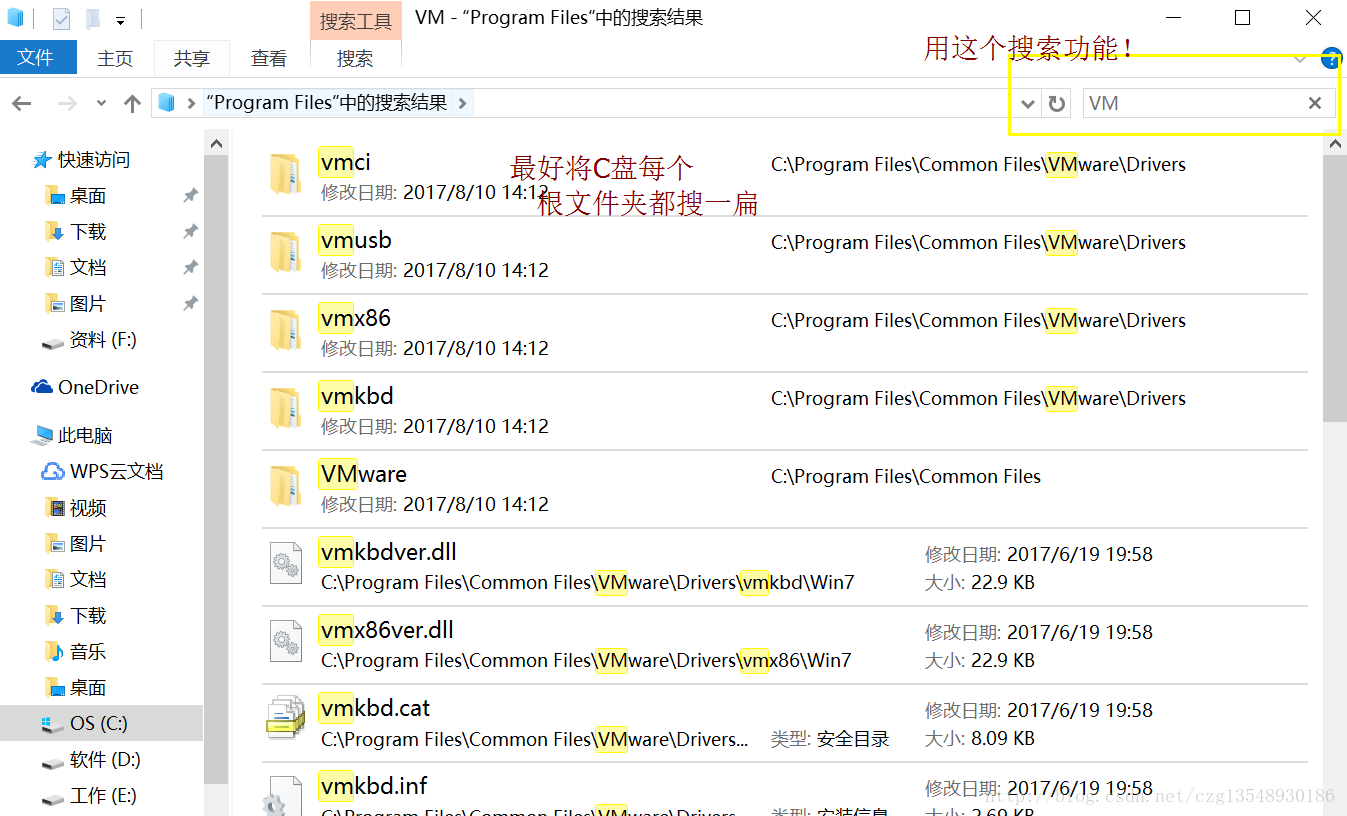Open the Customize Quick Access Toolbar dropdown
The image size is (1347, 816).
coord(120,19)
